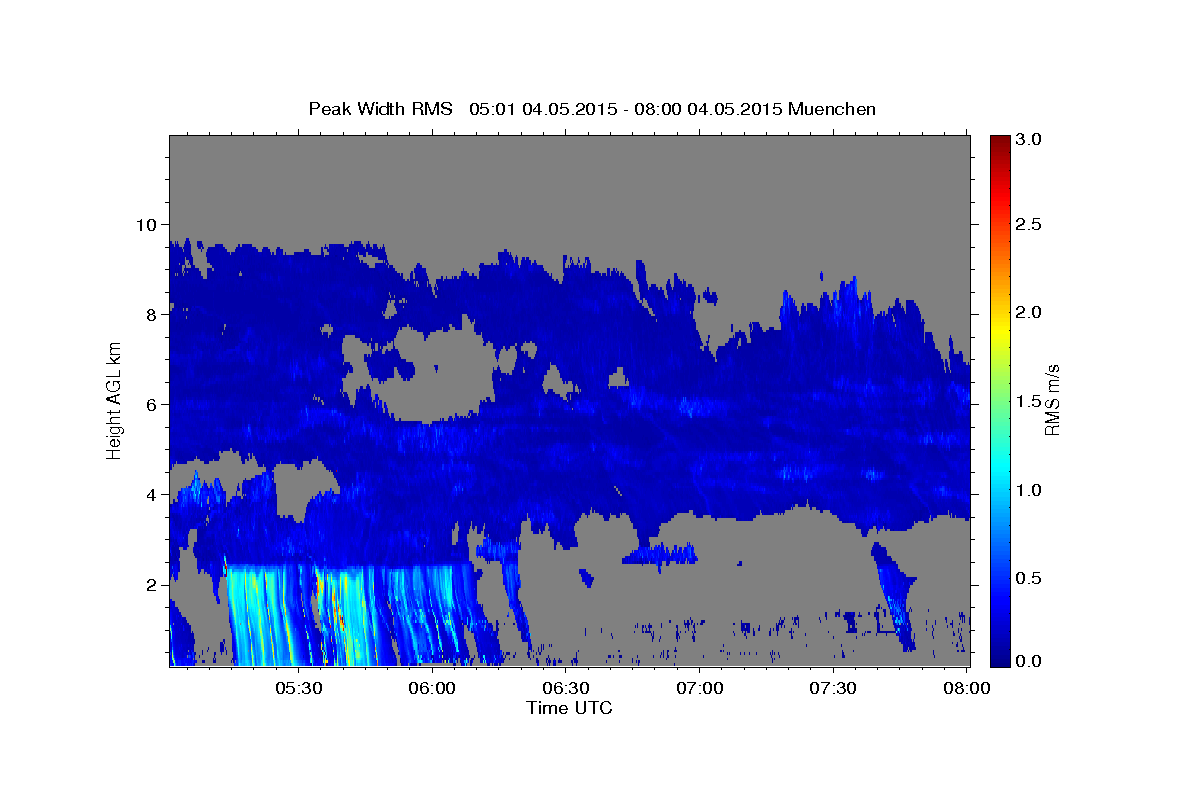Click the 'Height AGL km' axis label
The width and height of the screenshot is (1200, 800).
click(x=114, y=400)
